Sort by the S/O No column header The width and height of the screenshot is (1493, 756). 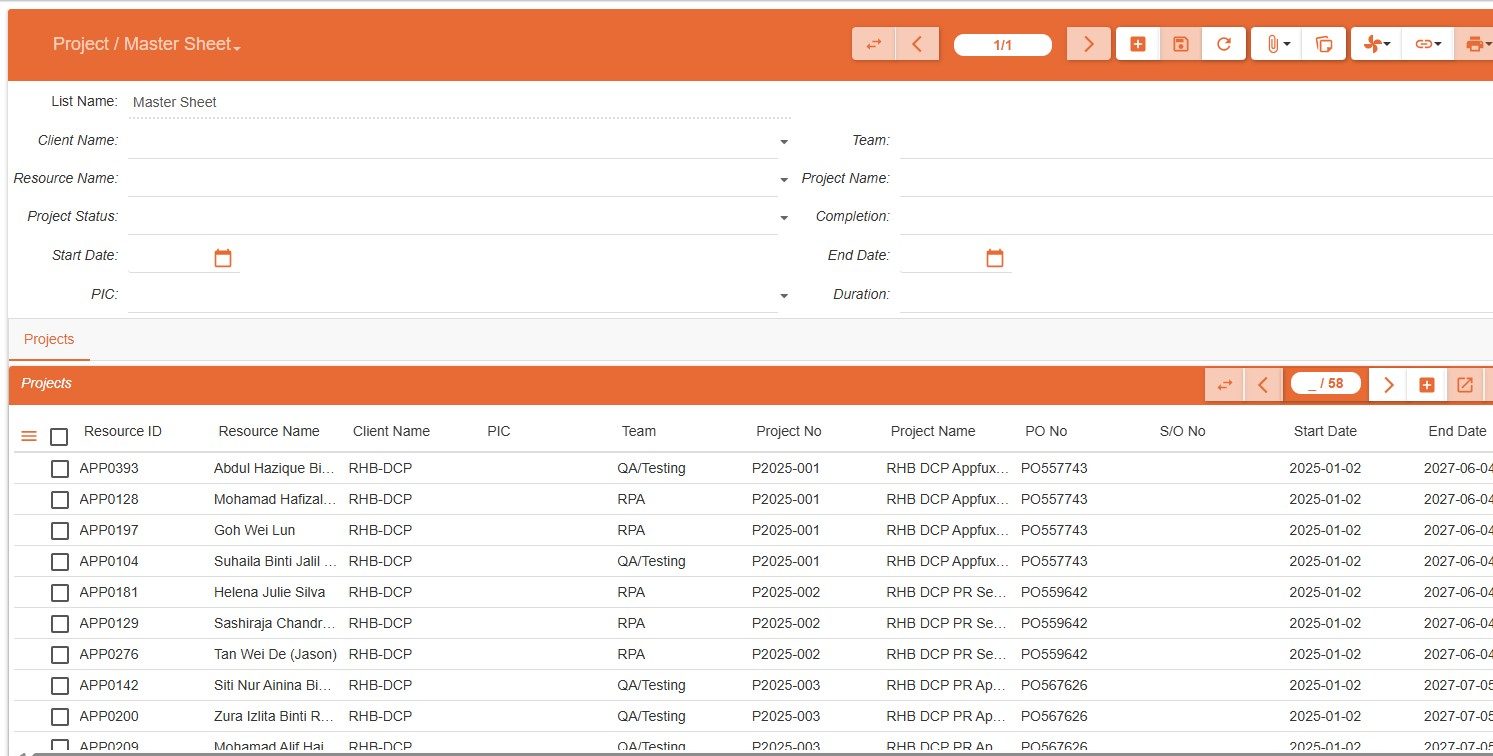1182,431
